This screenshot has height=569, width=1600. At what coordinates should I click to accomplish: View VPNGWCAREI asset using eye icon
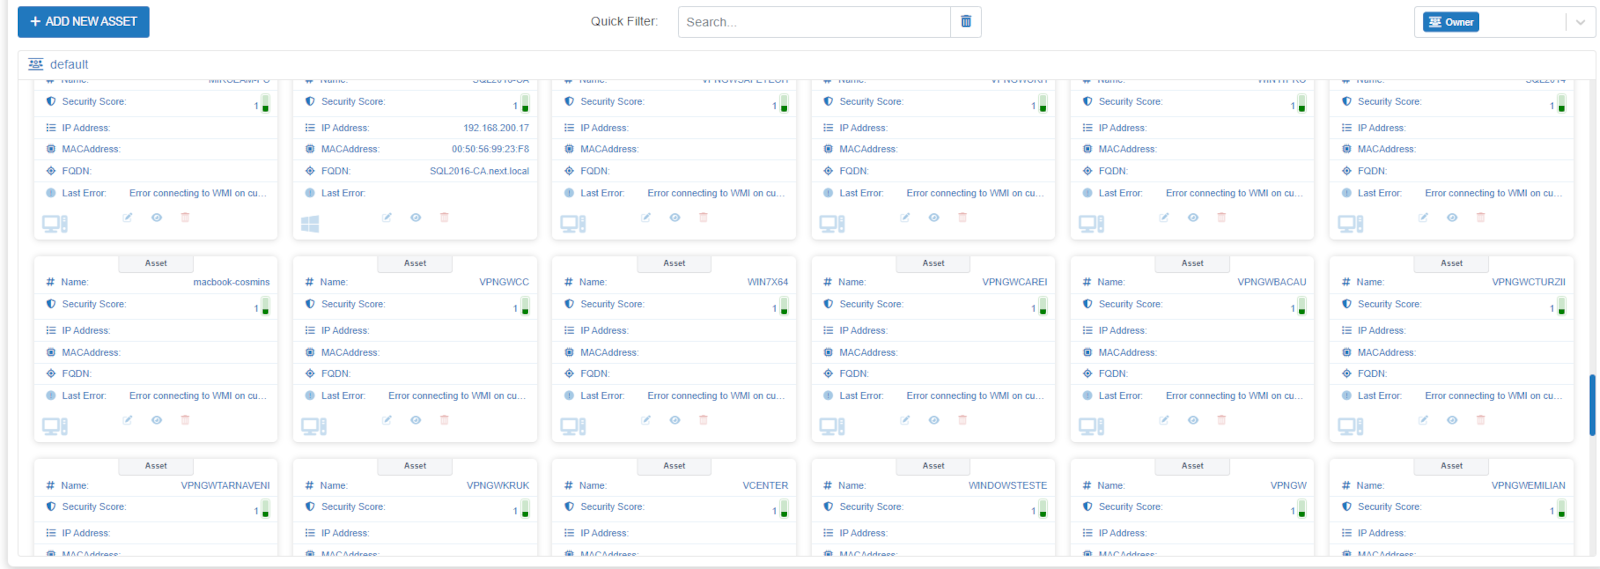tap(934, 420)
